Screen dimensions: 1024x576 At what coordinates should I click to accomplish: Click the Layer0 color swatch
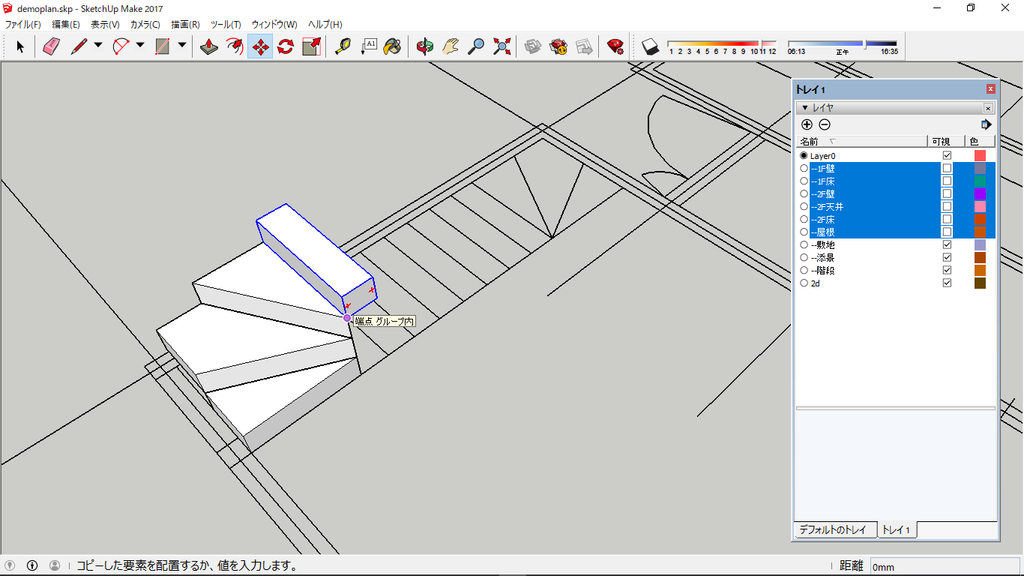(x=980, y=155)
